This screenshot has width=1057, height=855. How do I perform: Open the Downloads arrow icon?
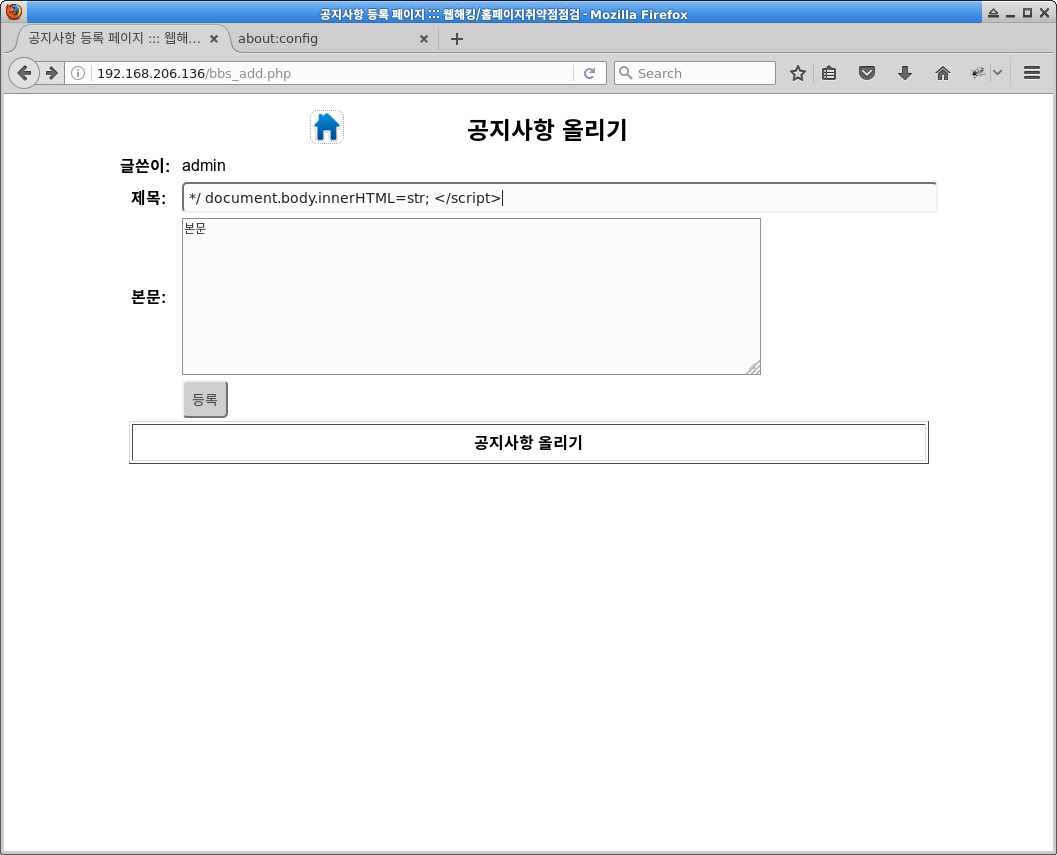(905, 73)
